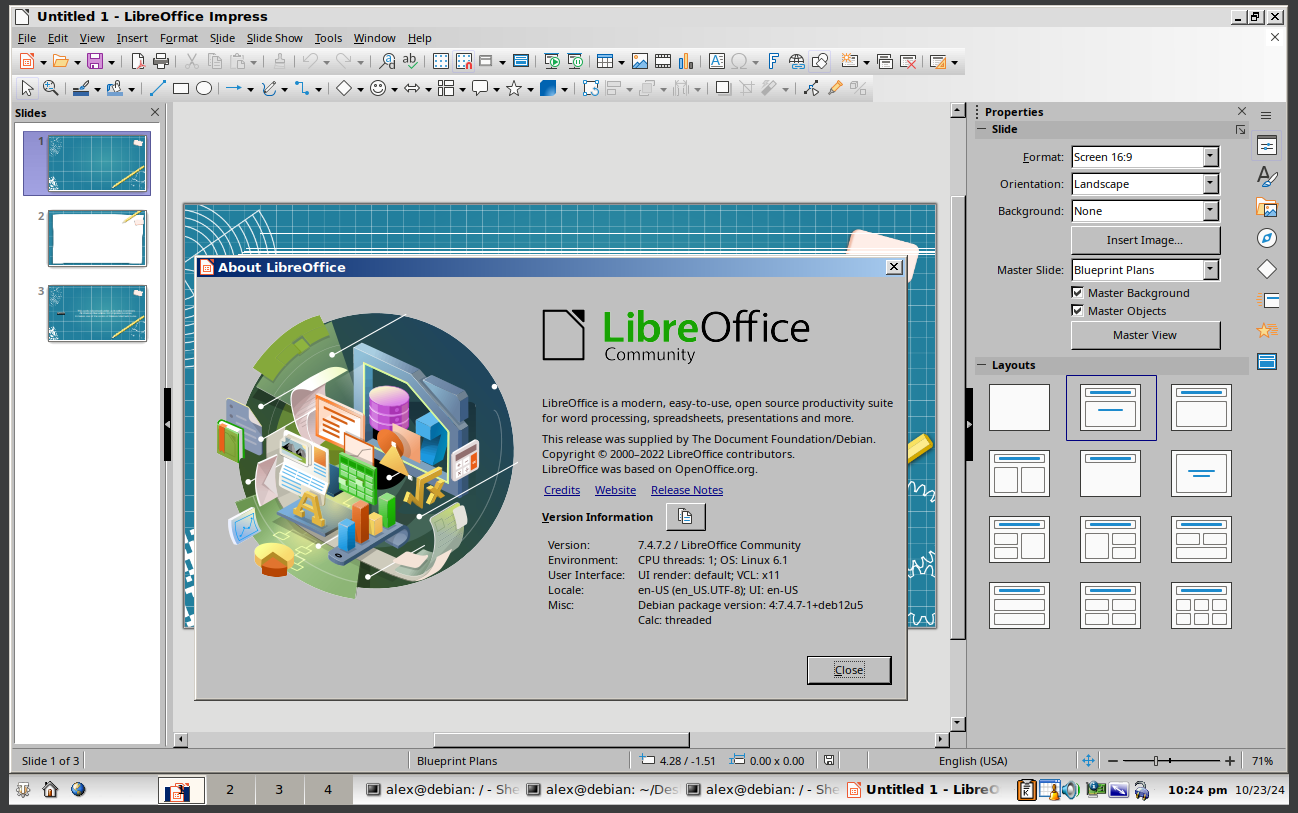This screenshot has width=1298, height=813.
Task: Open the Navigator sidebar icon
Action: pyautogui.click(x=1267, y=238)
